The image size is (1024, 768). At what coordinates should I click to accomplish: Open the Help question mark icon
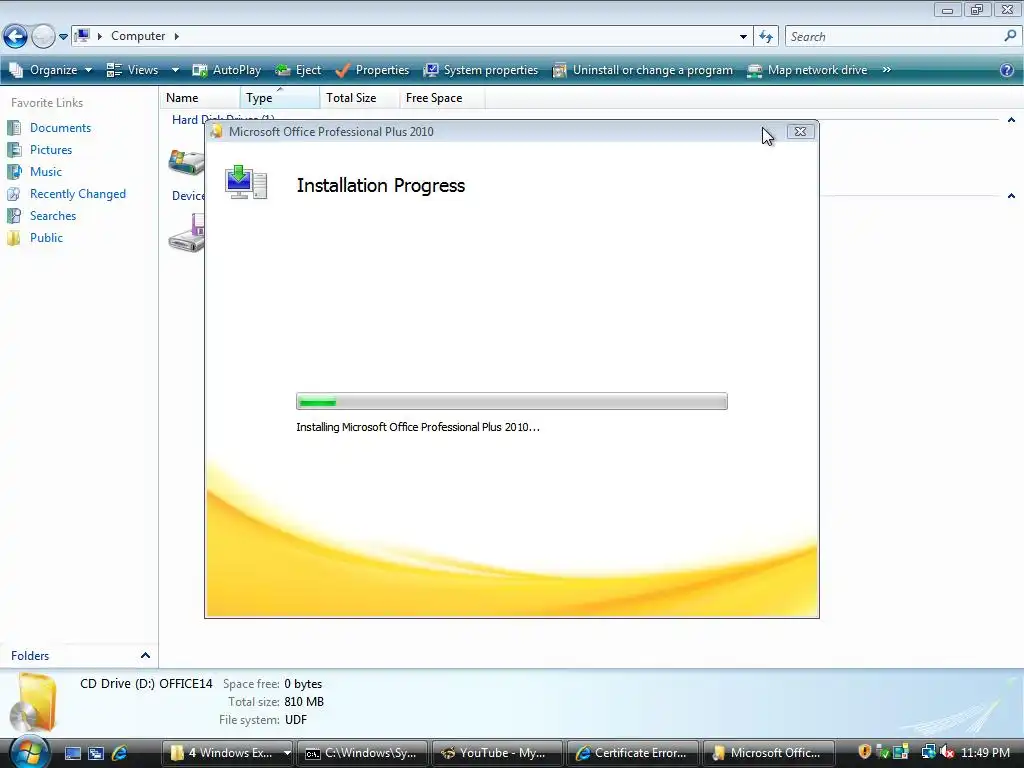coord(1007,71)
